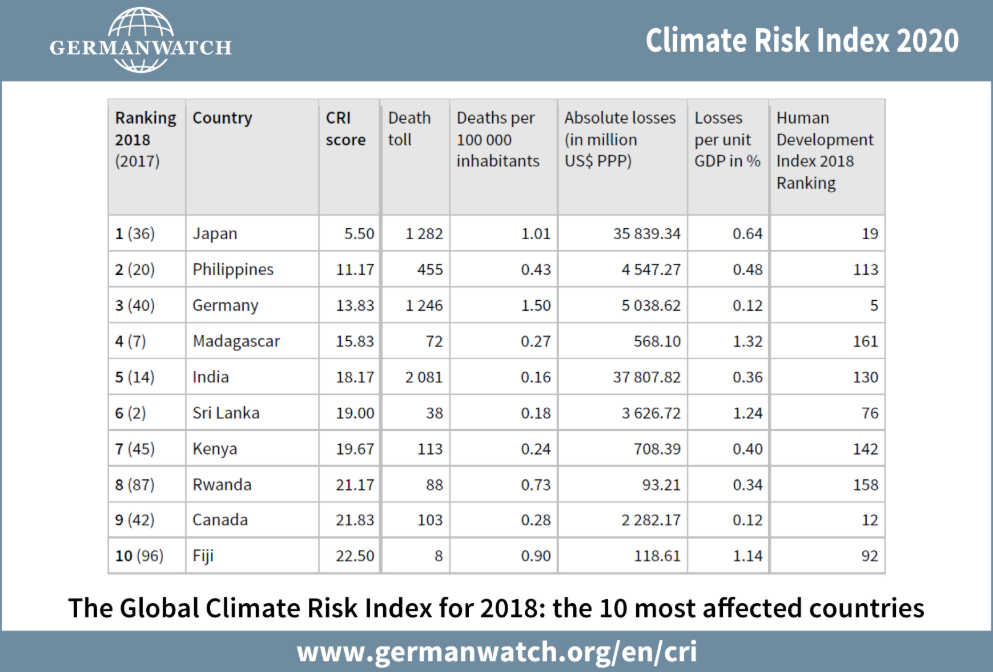Select the Madagascar country cell
This screenshot has height=672, width=993.
236,341
